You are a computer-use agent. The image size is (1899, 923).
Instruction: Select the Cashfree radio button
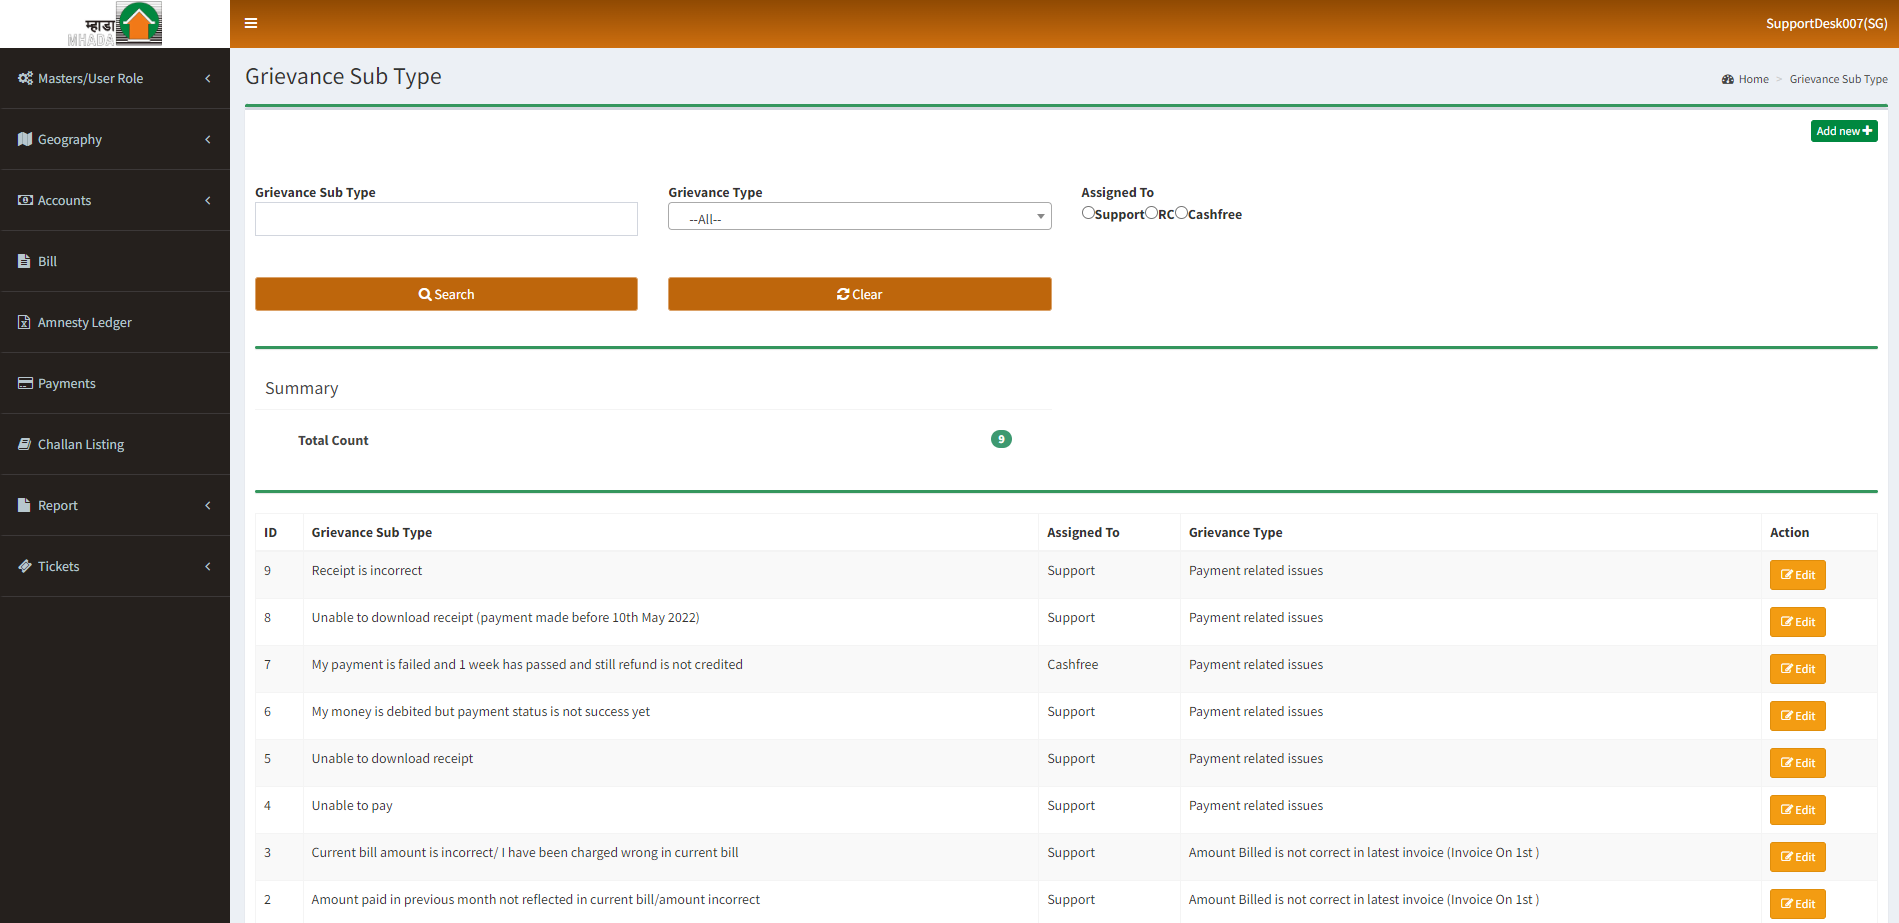(1181, 213)
